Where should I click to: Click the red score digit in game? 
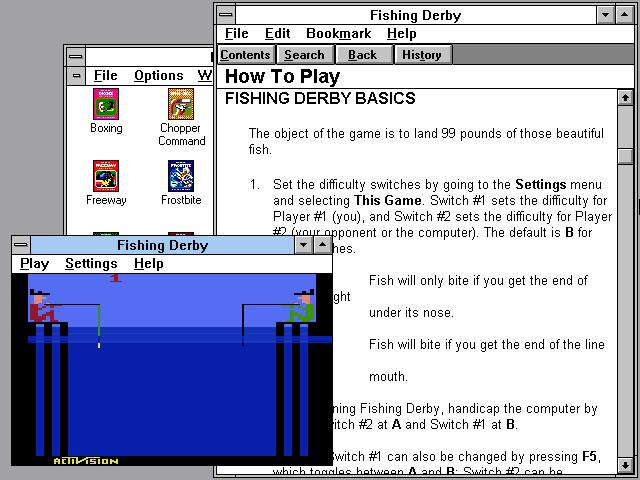pyautogui.click(x=116, y=278)
